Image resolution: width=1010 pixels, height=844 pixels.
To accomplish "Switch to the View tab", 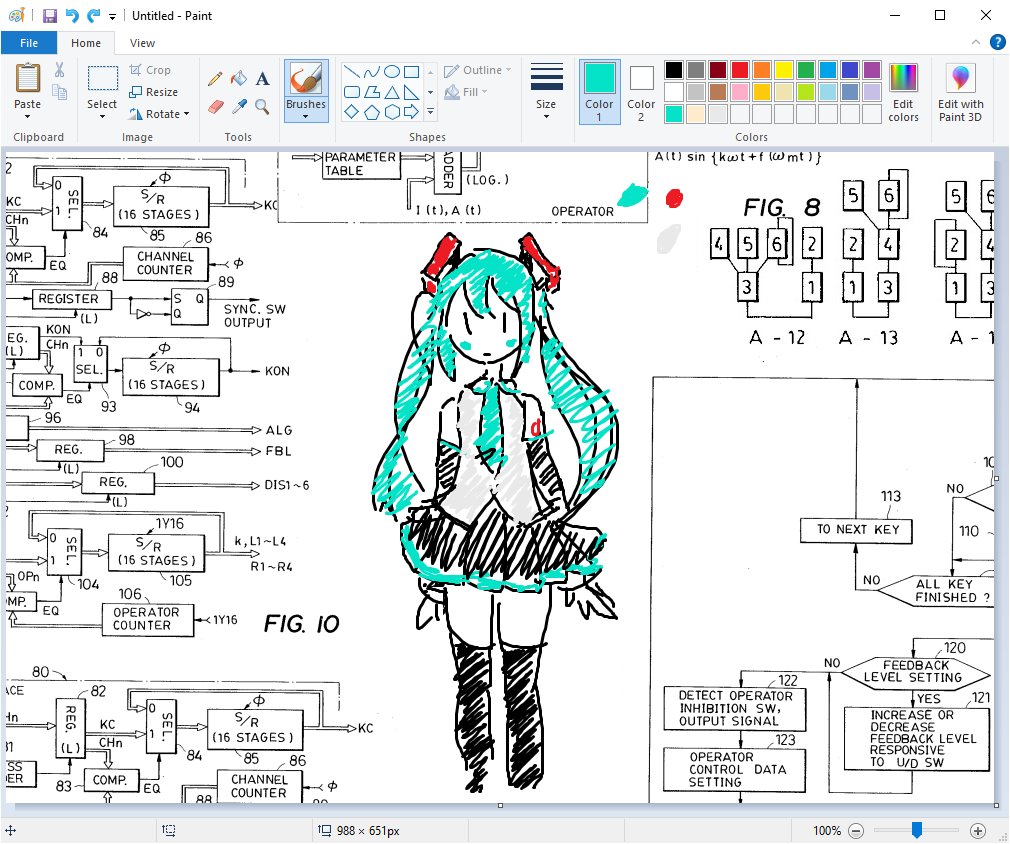I will pos(142,43).
